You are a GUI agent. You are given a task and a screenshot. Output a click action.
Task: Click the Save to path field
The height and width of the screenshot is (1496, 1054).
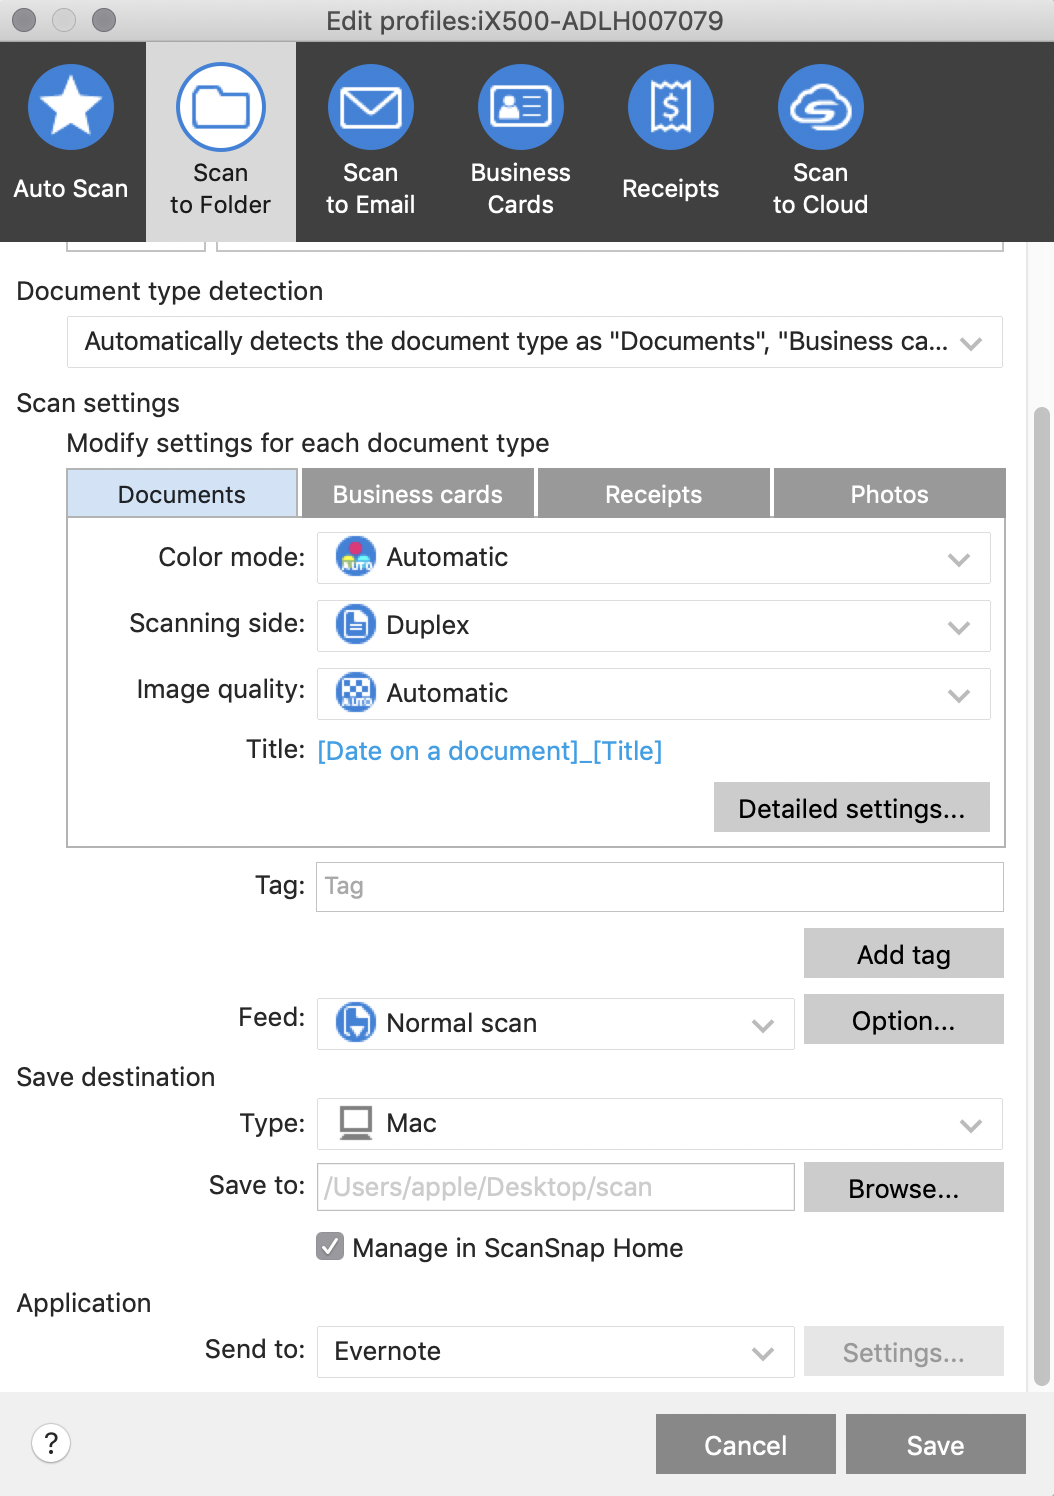coord(556,1187)
